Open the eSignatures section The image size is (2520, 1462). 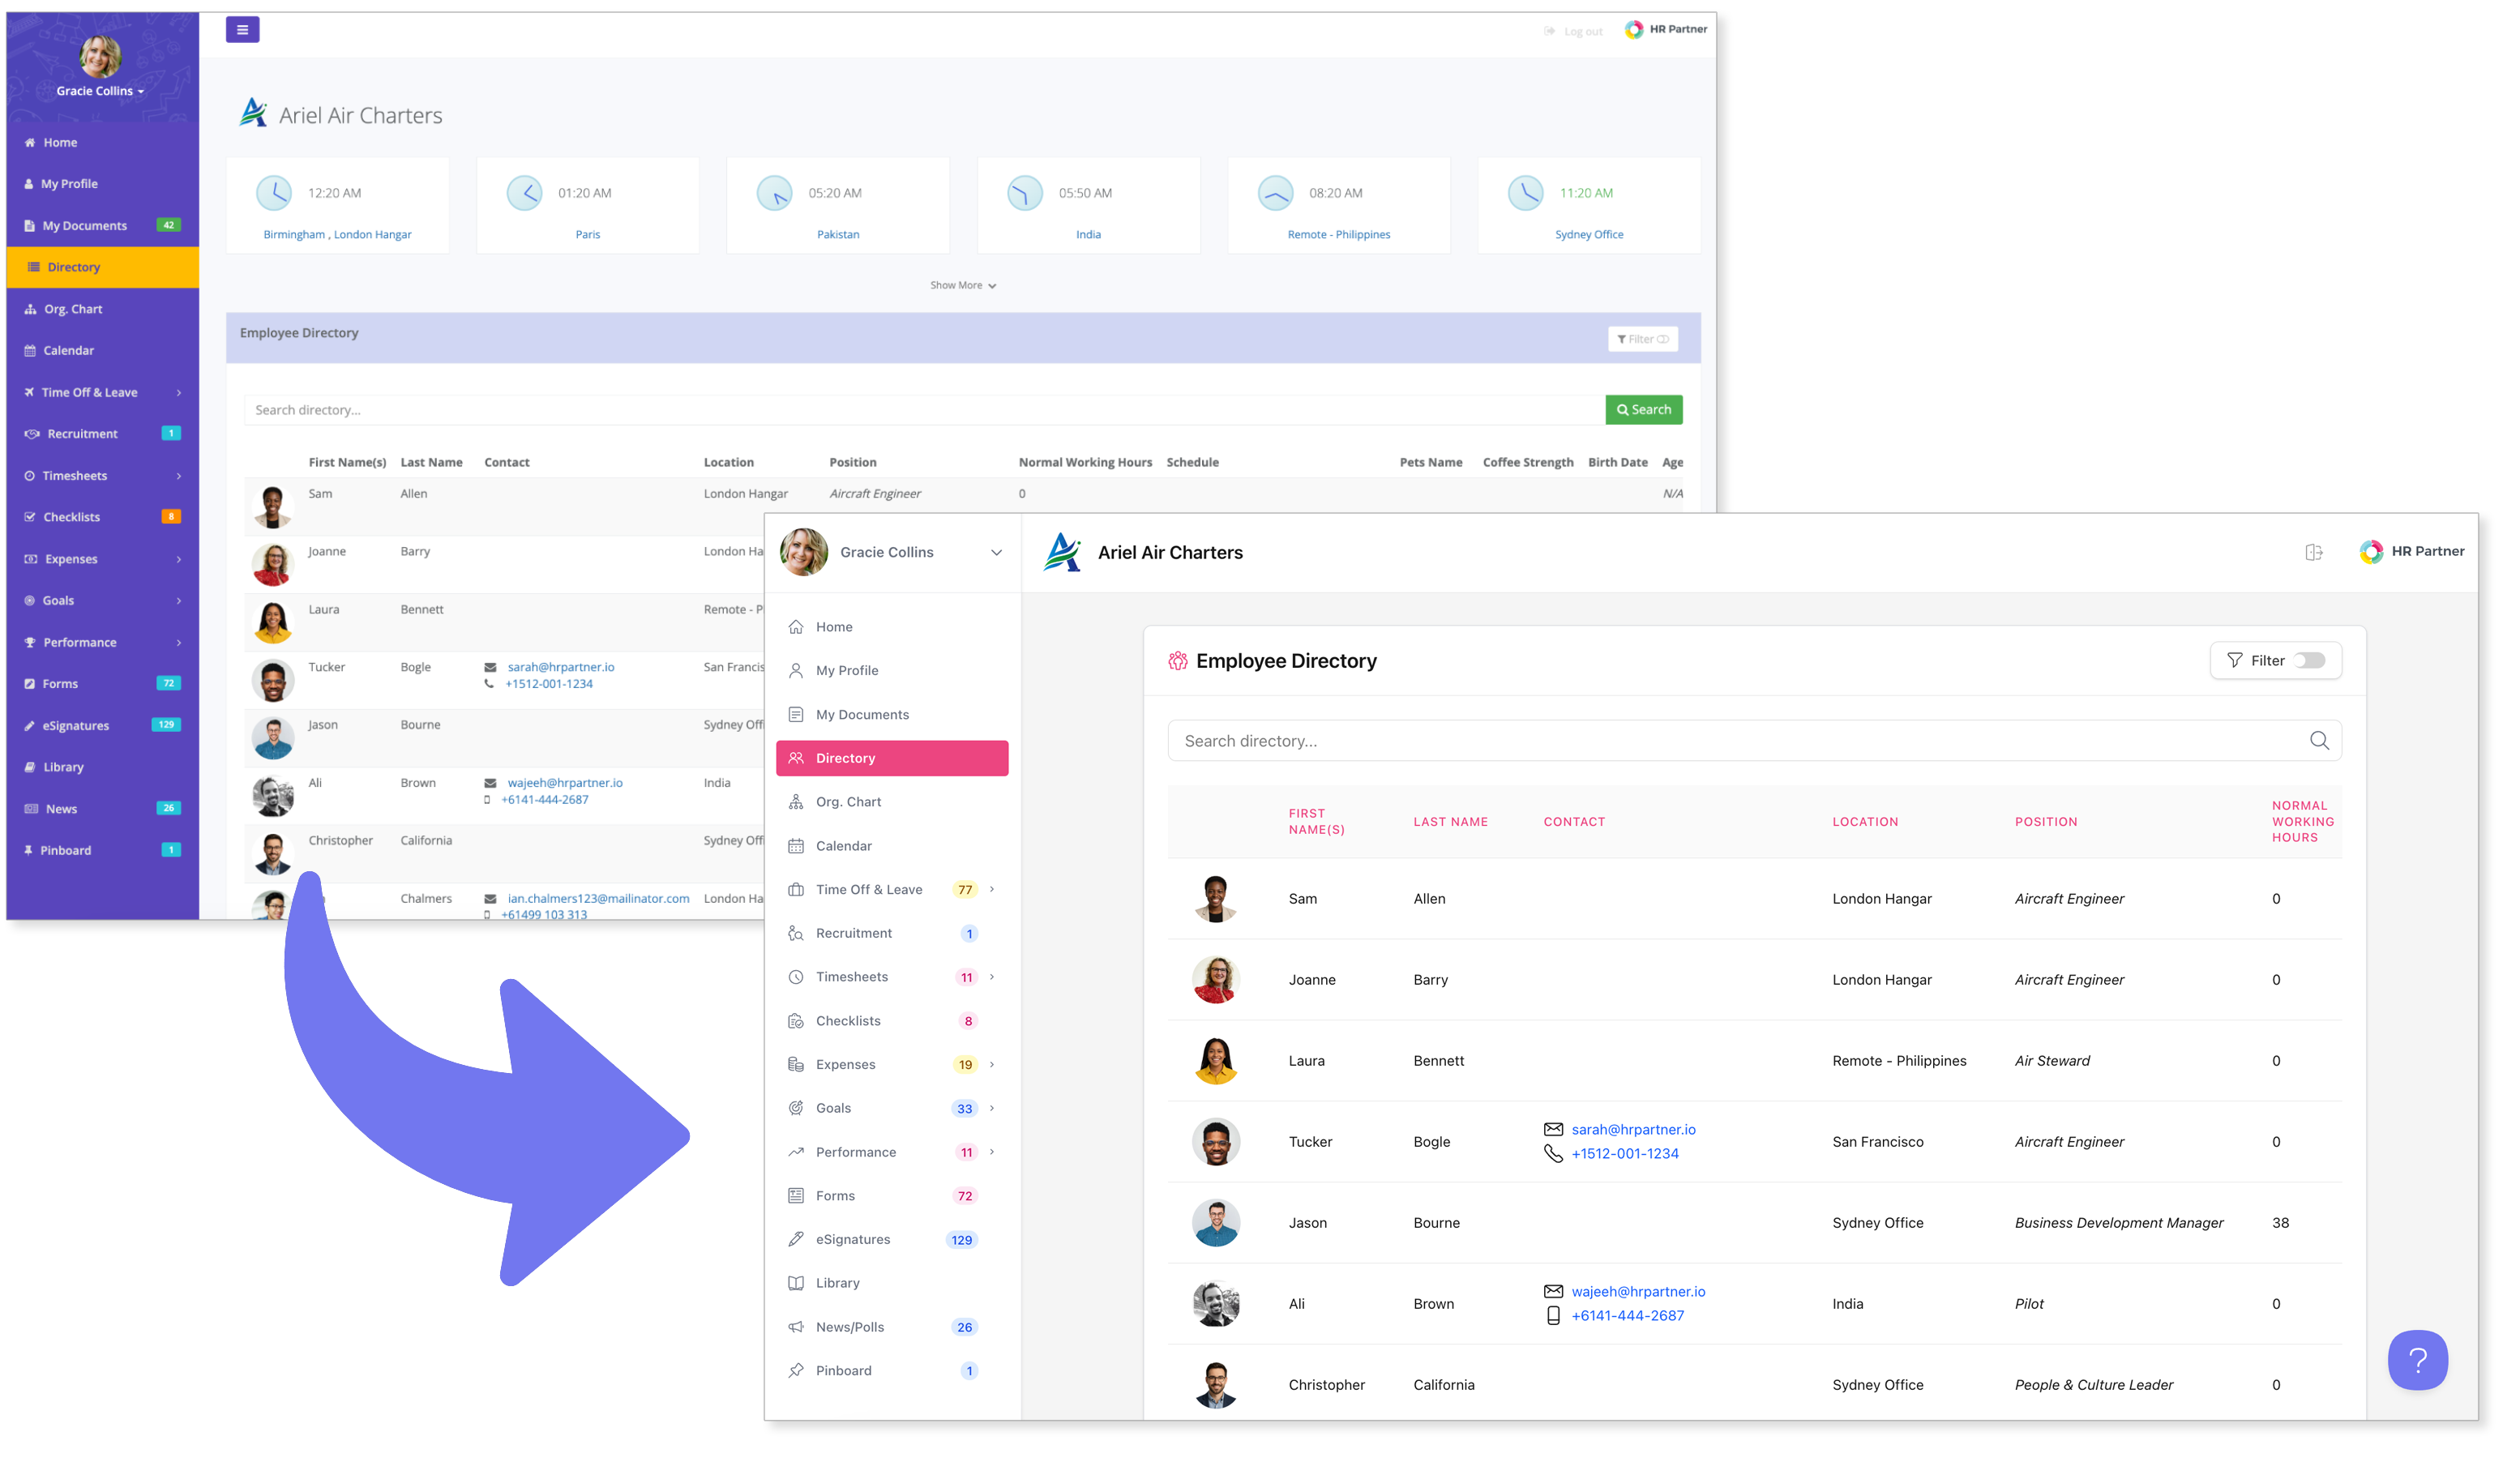(854, 1239)
